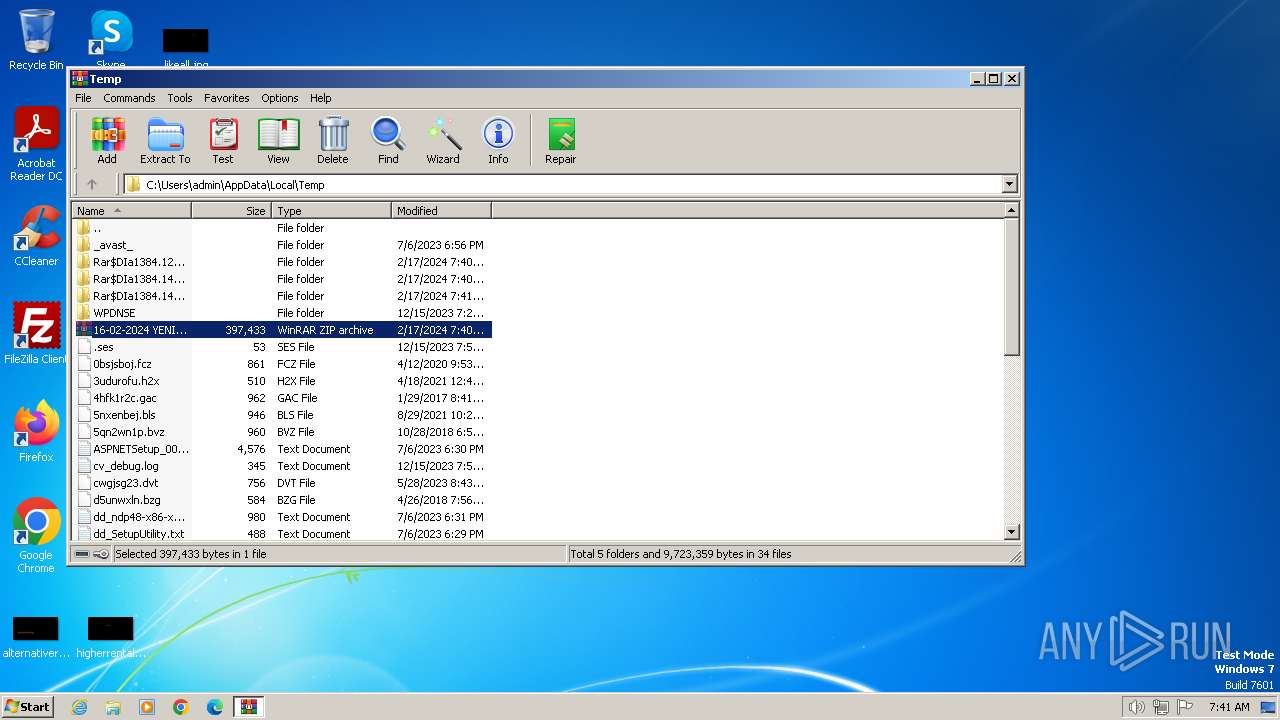Open Recycle Bin desktop icon
The image size is (1280, 720).
tap(36, 40)
